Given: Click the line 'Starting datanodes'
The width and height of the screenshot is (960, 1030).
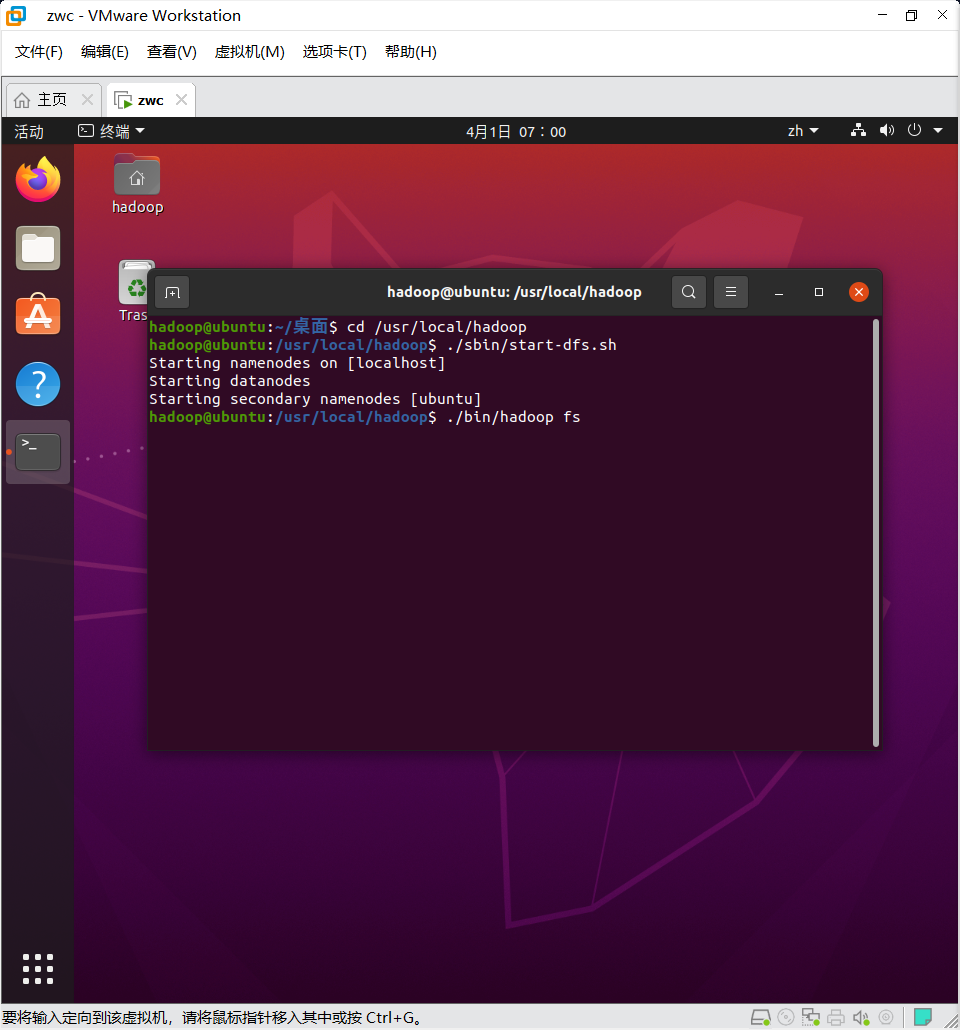Looking at the screenshot, I should pos(229,381).
